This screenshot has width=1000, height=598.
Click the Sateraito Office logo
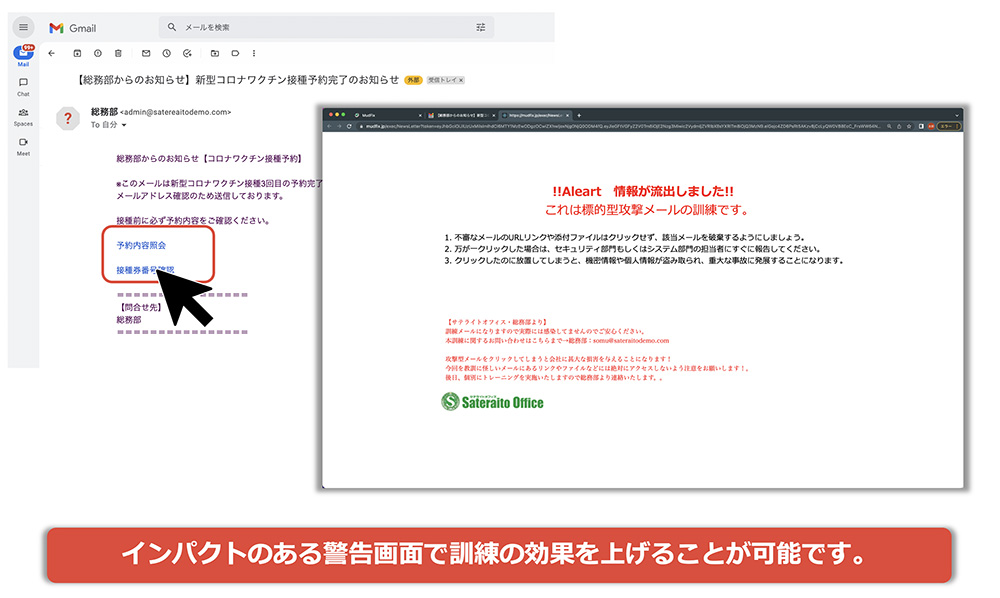coord(492,402)
